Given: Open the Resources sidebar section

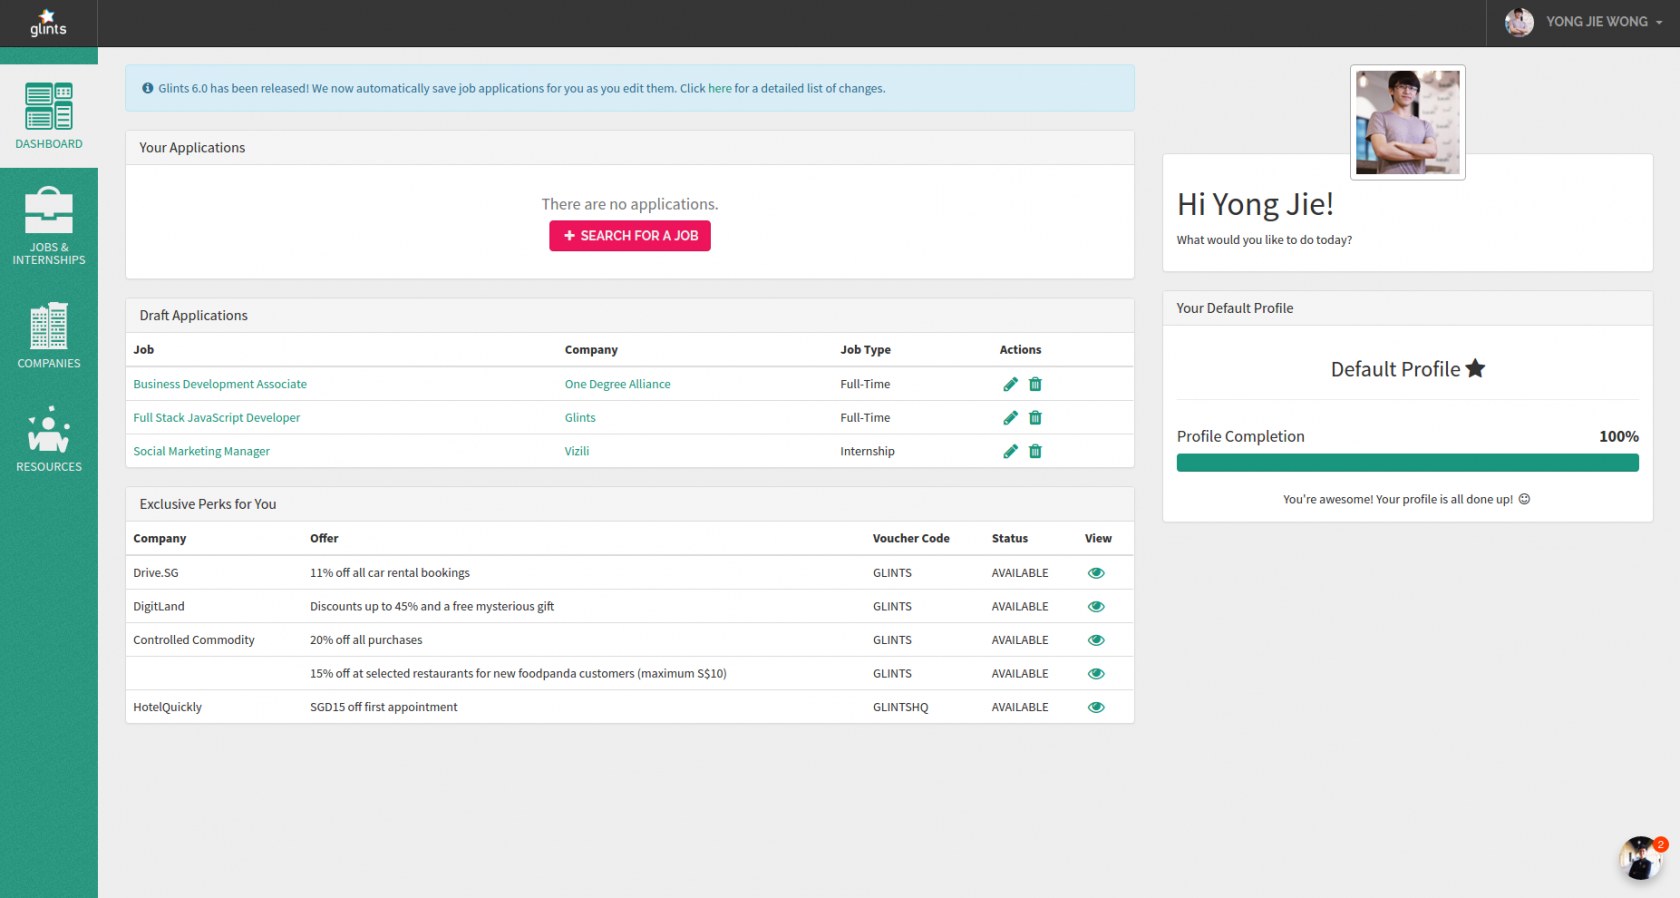Looking at the screenshot, I should point(49,439).
